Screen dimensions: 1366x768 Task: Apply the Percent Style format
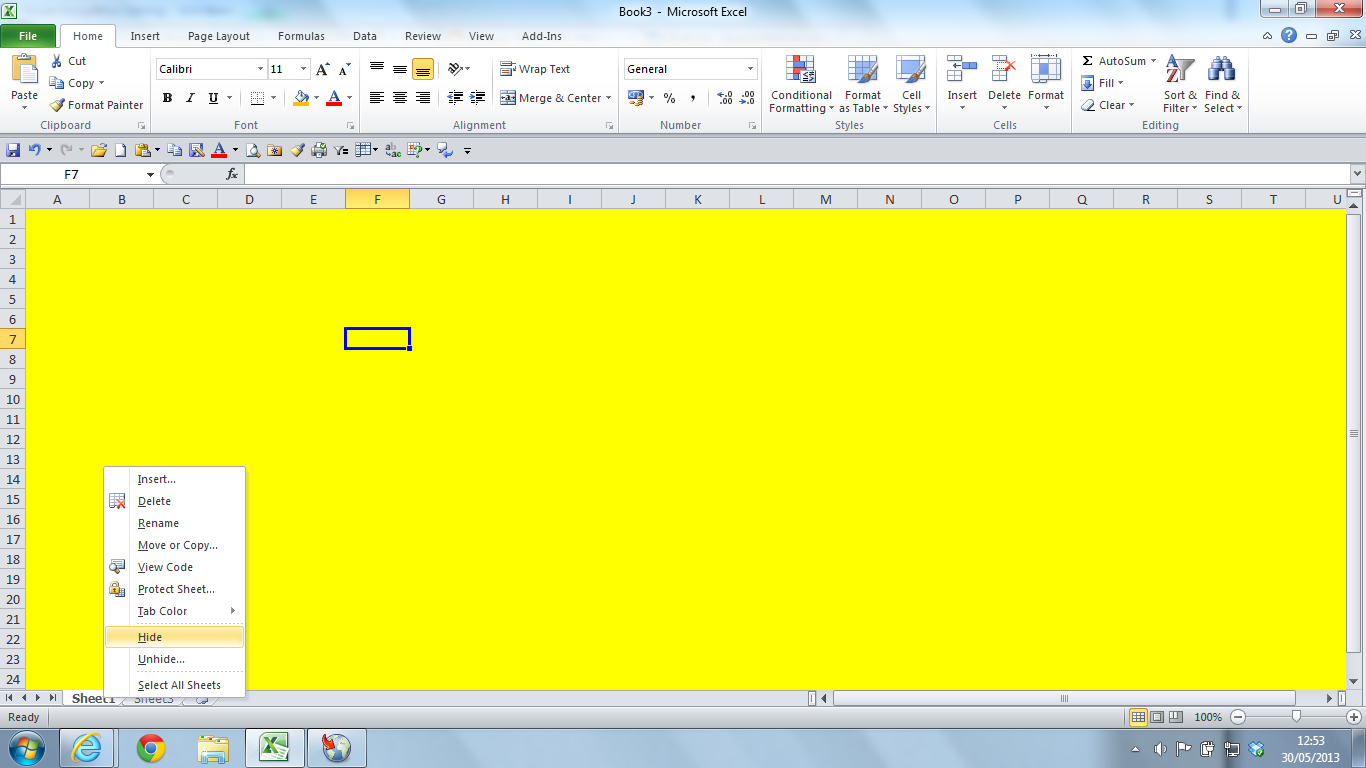click(667, 99)
